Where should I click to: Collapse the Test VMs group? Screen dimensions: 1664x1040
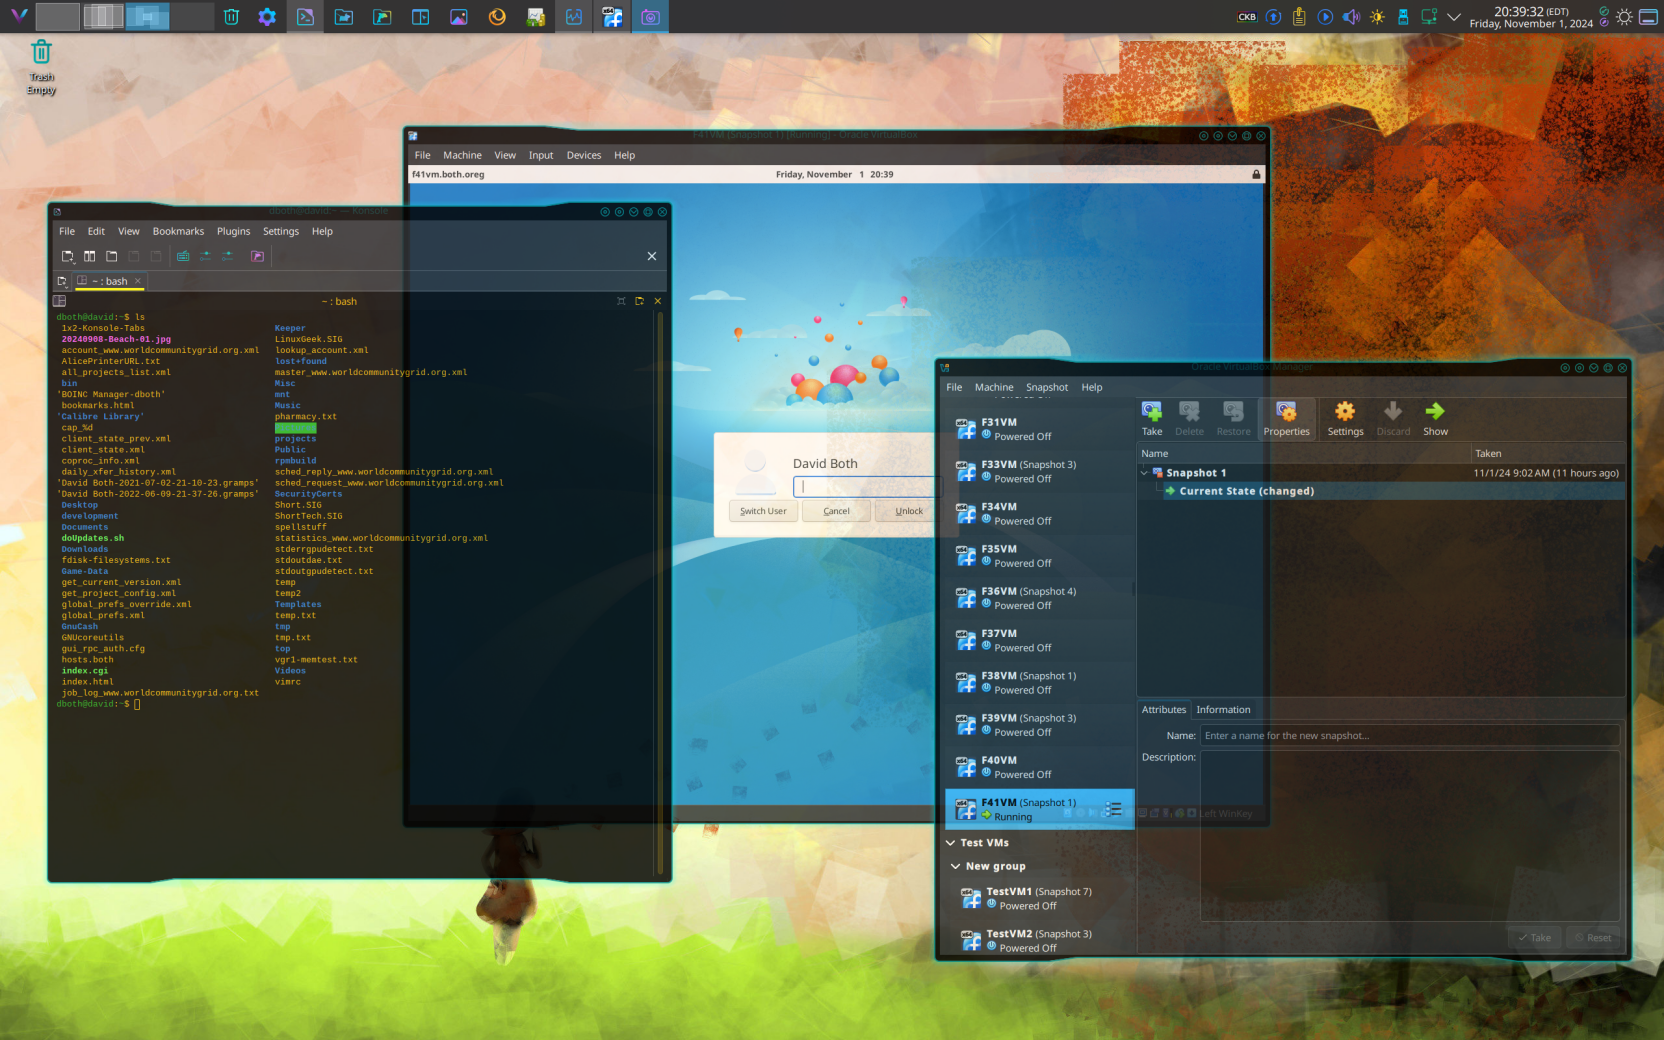[x=951, y=843]
